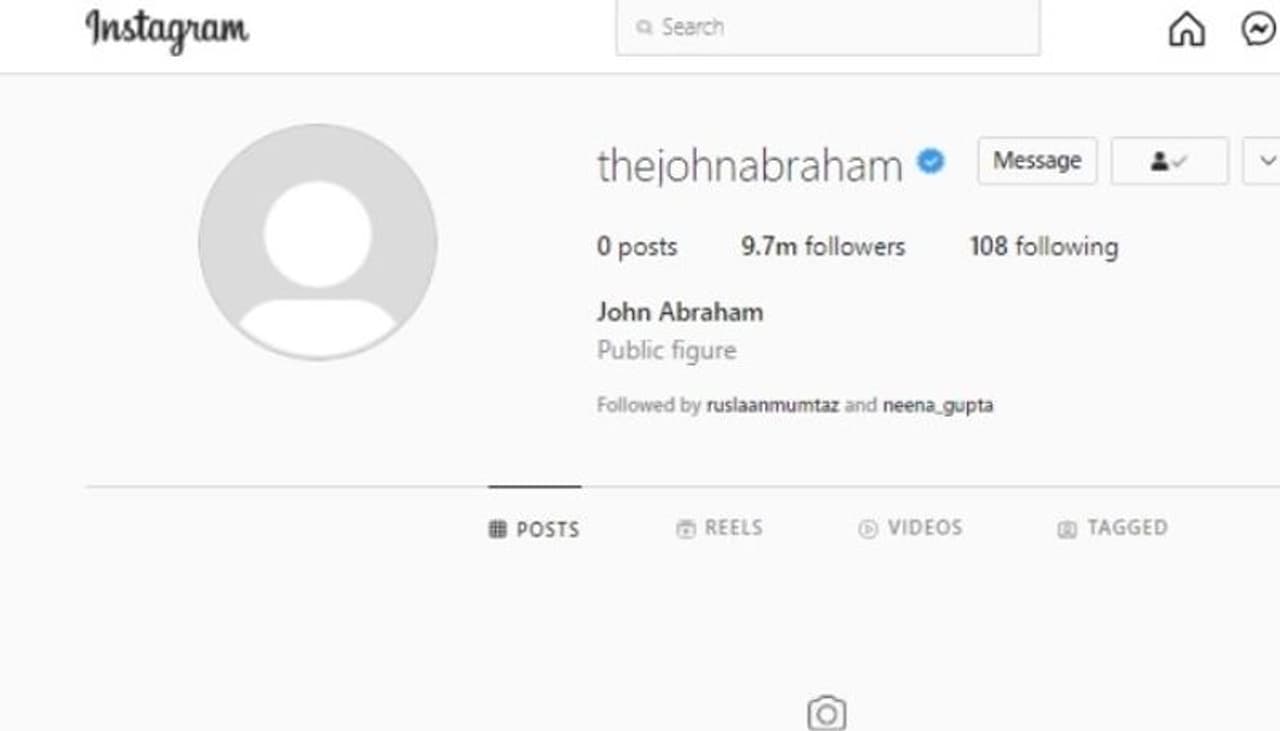Open ruslaanmumtaz profile link
The height and width of the screenshot is (731, 1280).
772,405
